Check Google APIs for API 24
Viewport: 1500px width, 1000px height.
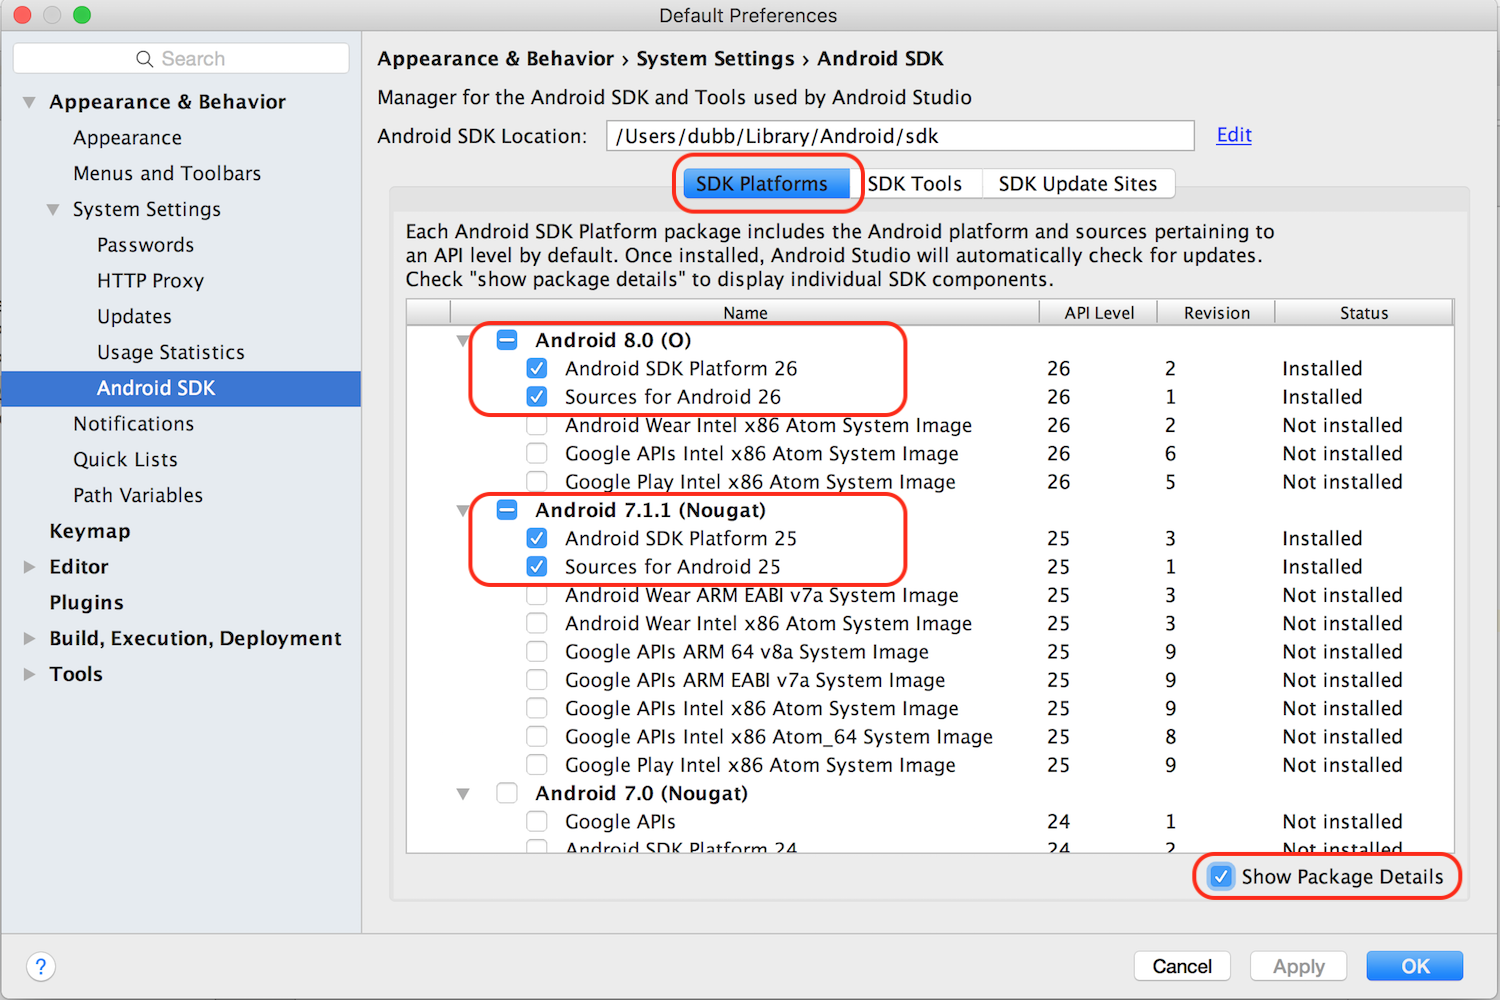pos(537,821)
